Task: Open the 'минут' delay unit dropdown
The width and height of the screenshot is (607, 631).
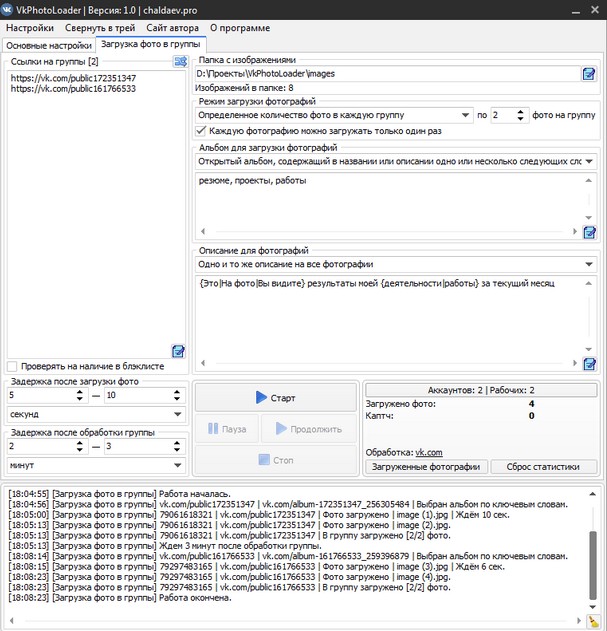Action: click(x=96, y=465)
